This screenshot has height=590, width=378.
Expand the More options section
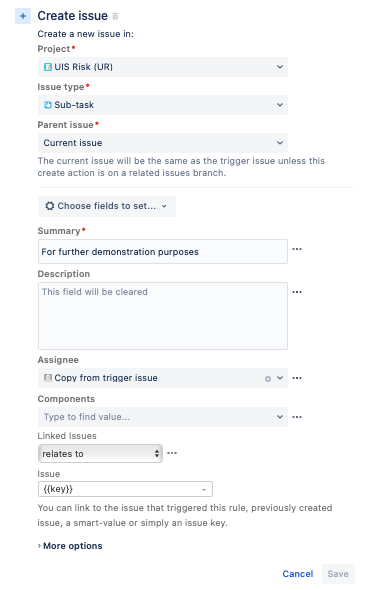[x=70, y=546]
